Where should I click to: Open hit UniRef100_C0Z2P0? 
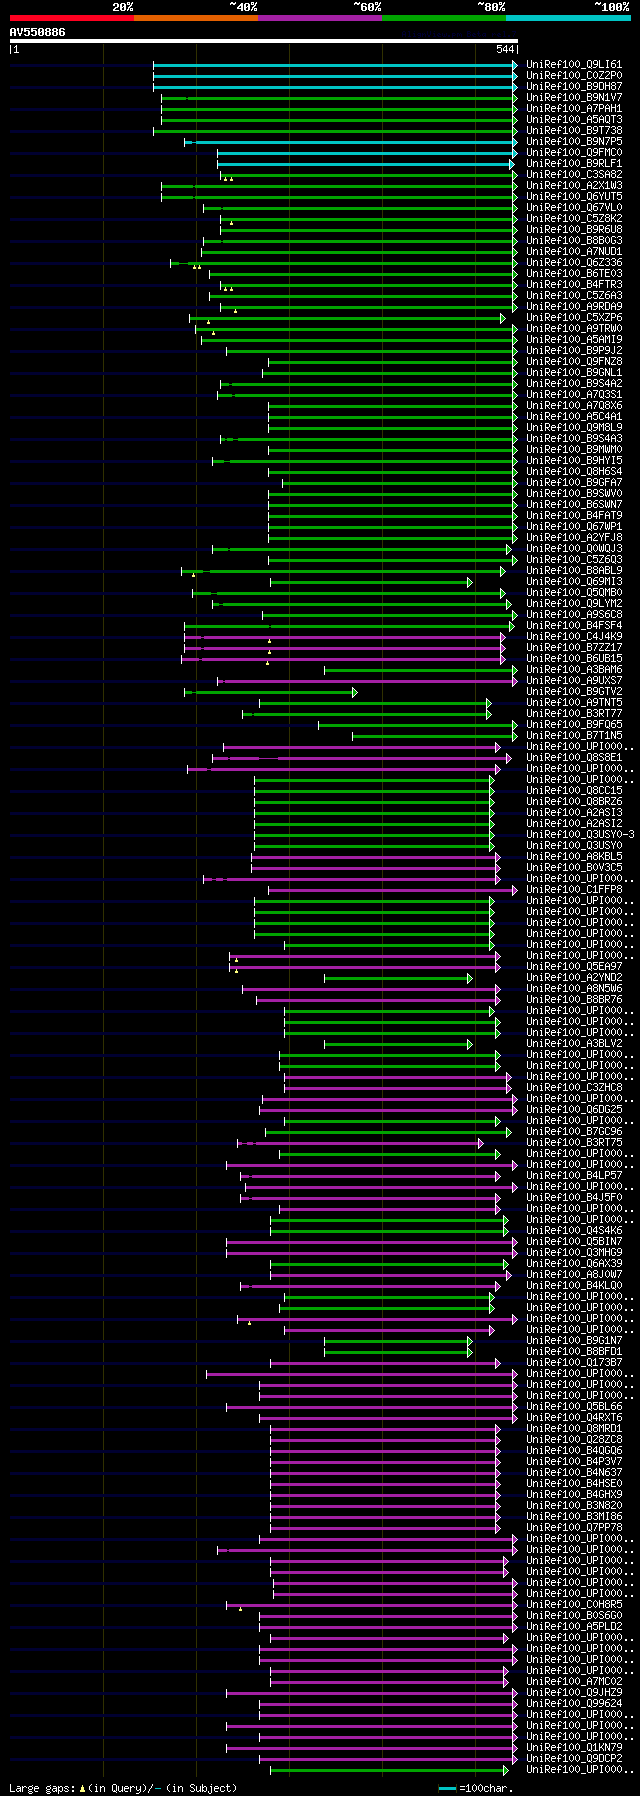[x=574, y=76]
